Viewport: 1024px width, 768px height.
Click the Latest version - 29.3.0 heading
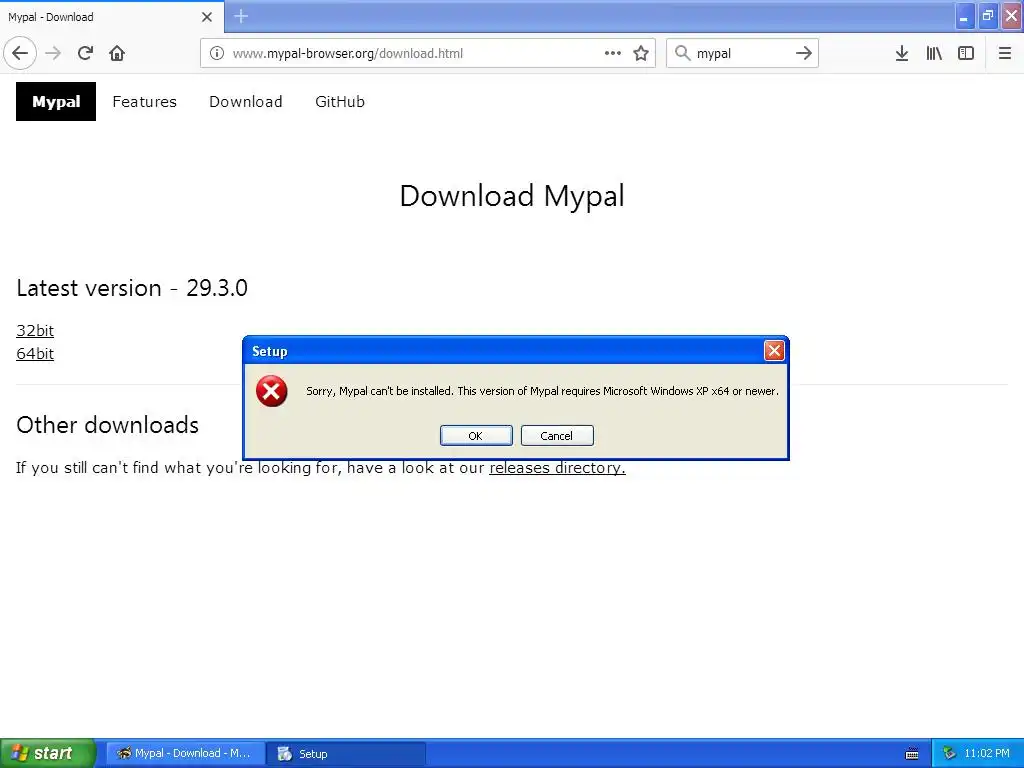(132, 288)
